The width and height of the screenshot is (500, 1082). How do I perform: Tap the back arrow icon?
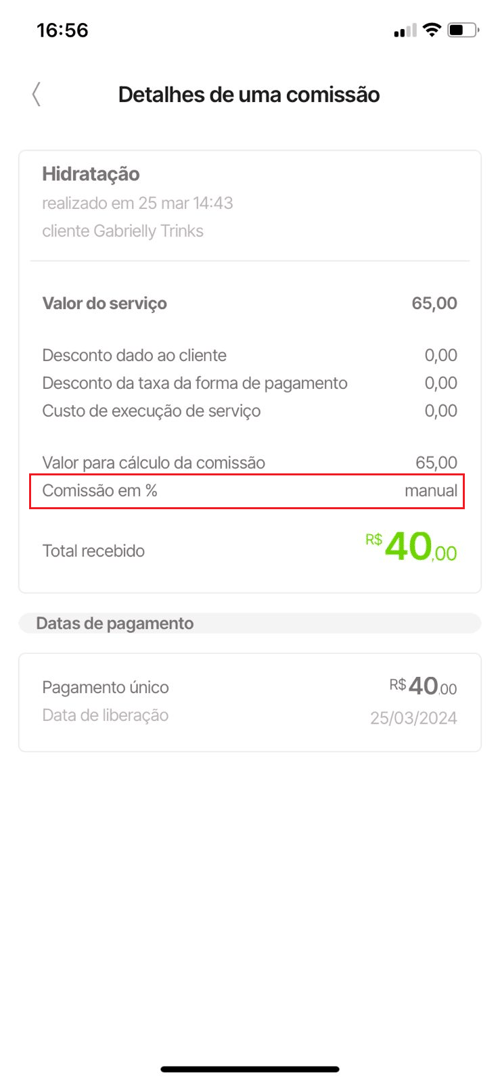[36, 95]
